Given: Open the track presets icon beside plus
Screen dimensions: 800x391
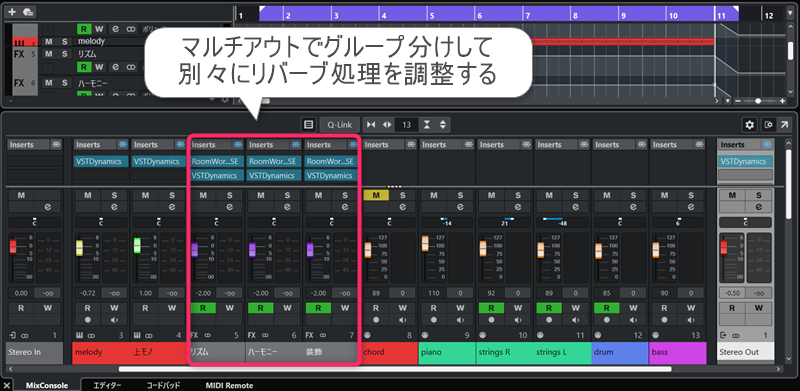Looking at the screenshot, I should [29, 11].
